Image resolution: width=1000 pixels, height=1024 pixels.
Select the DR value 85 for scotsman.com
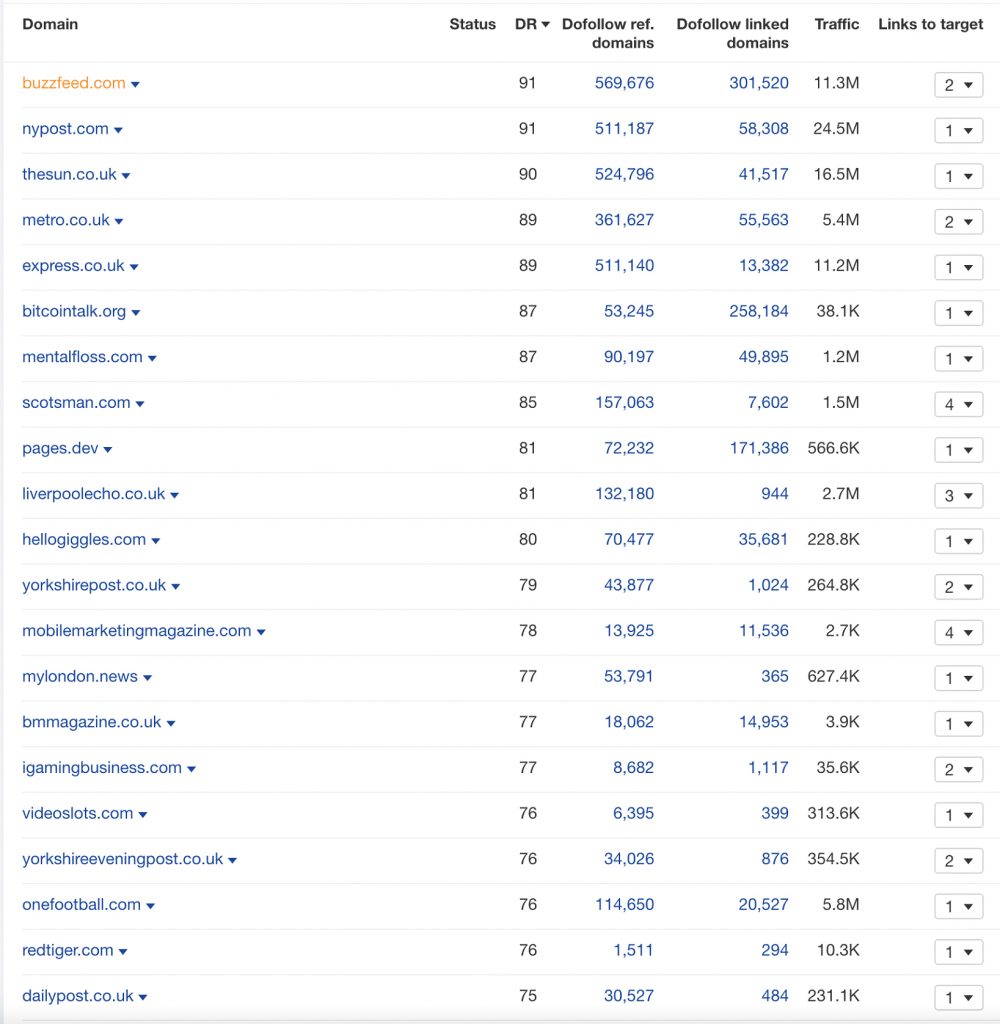click(x=528, y=403)
